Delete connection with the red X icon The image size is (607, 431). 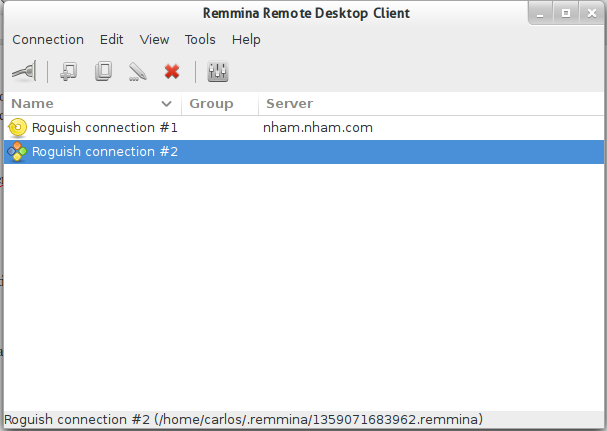pos(172,71)
